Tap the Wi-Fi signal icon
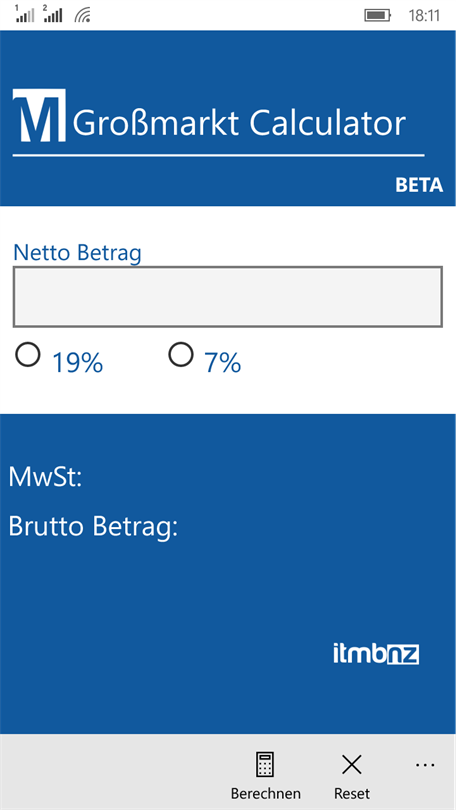 (83, 15)
